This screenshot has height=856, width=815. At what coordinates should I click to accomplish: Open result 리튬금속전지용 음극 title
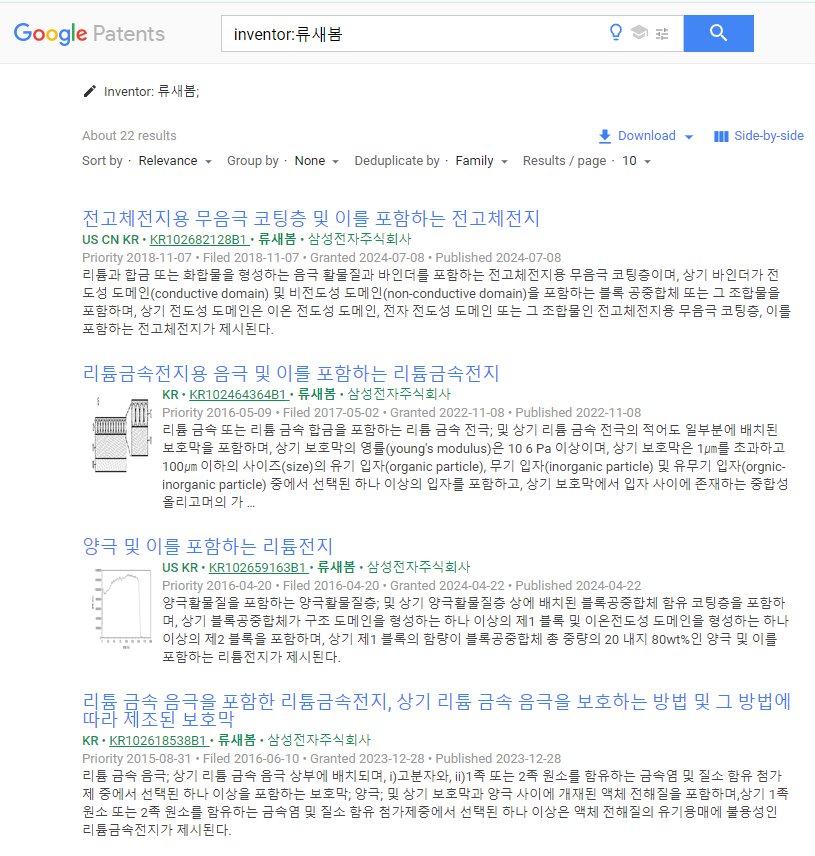tap(291, 373)
